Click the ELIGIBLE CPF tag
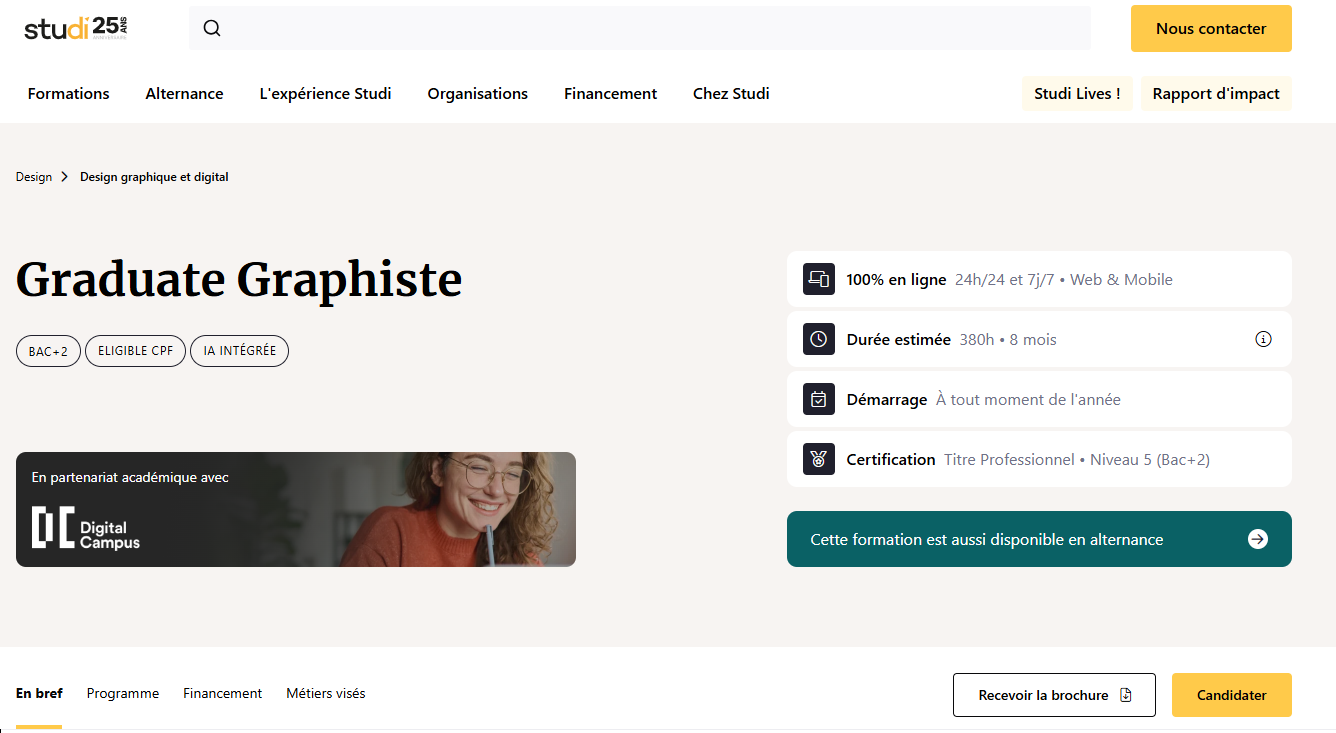Image resolution: width=1336 pixels, height=733 pixels. click(x=136, y=351)
